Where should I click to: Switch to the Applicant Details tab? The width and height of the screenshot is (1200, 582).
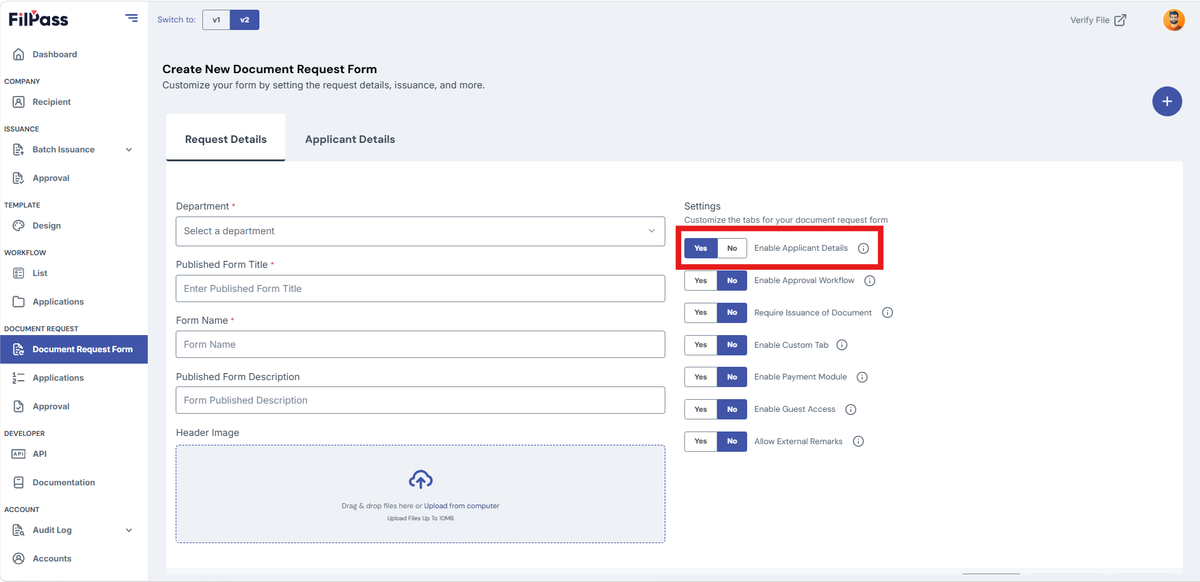coord(350,139)
